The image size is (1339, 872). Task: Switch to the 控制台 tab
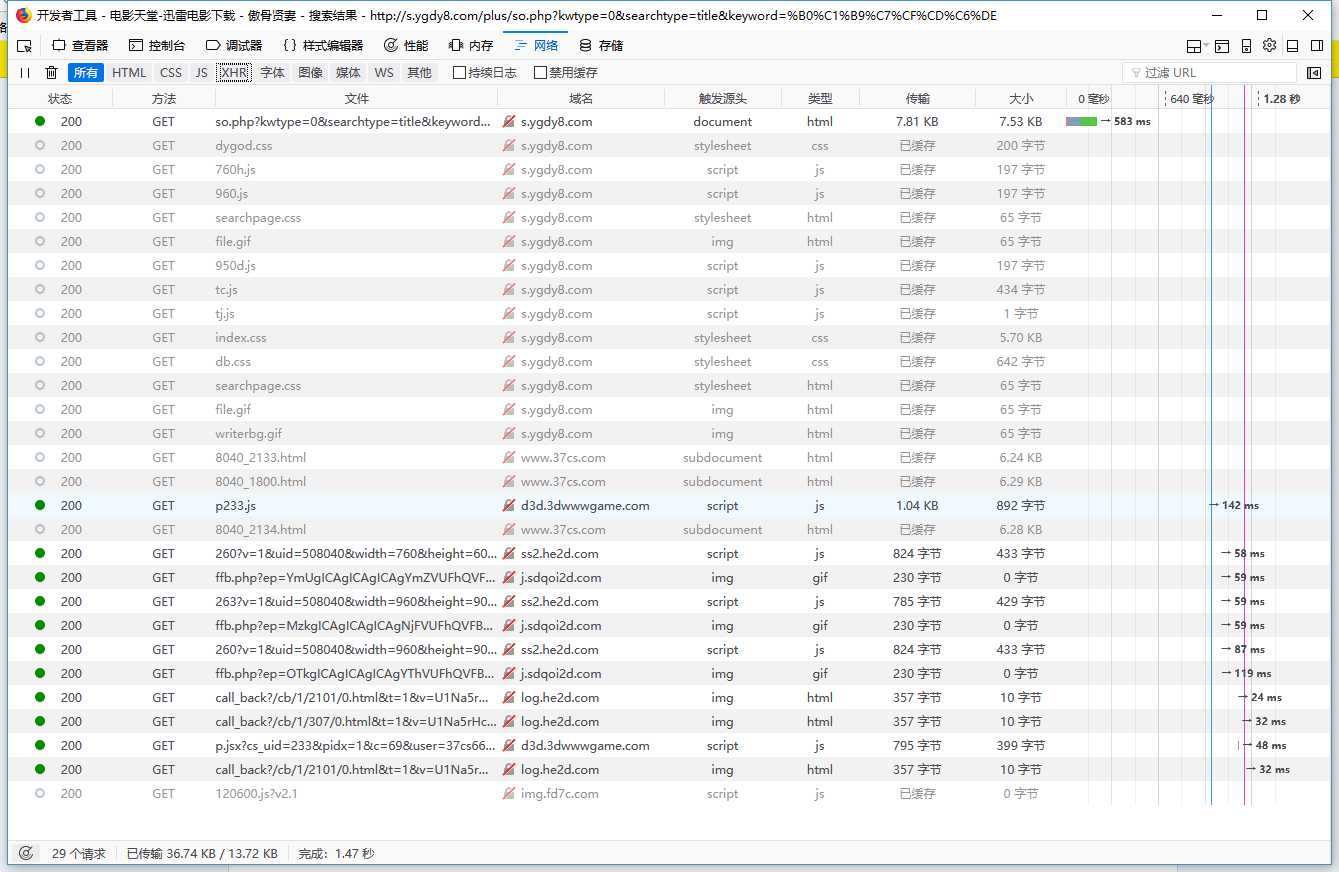(x=157, y=46)
